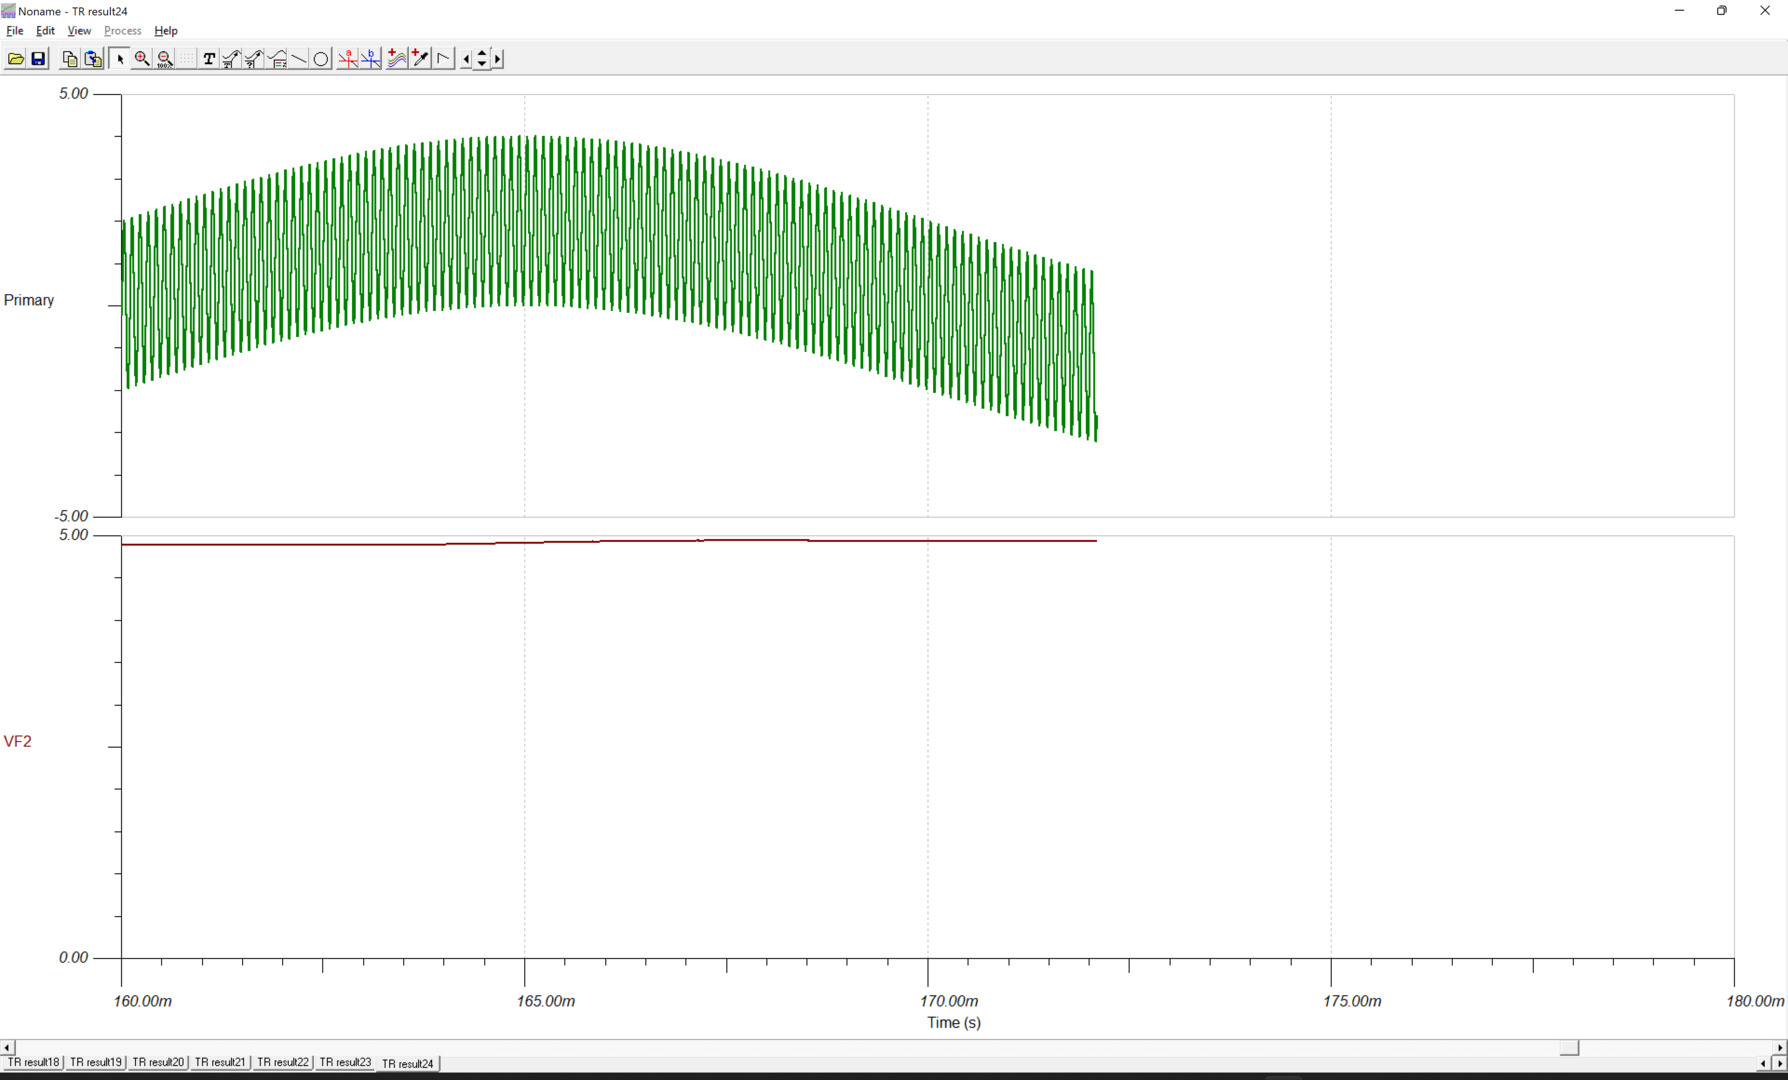Switch to the TR result18 tab
The height and width of the screenshot is (1080, 1788).
coord(33,1063)
